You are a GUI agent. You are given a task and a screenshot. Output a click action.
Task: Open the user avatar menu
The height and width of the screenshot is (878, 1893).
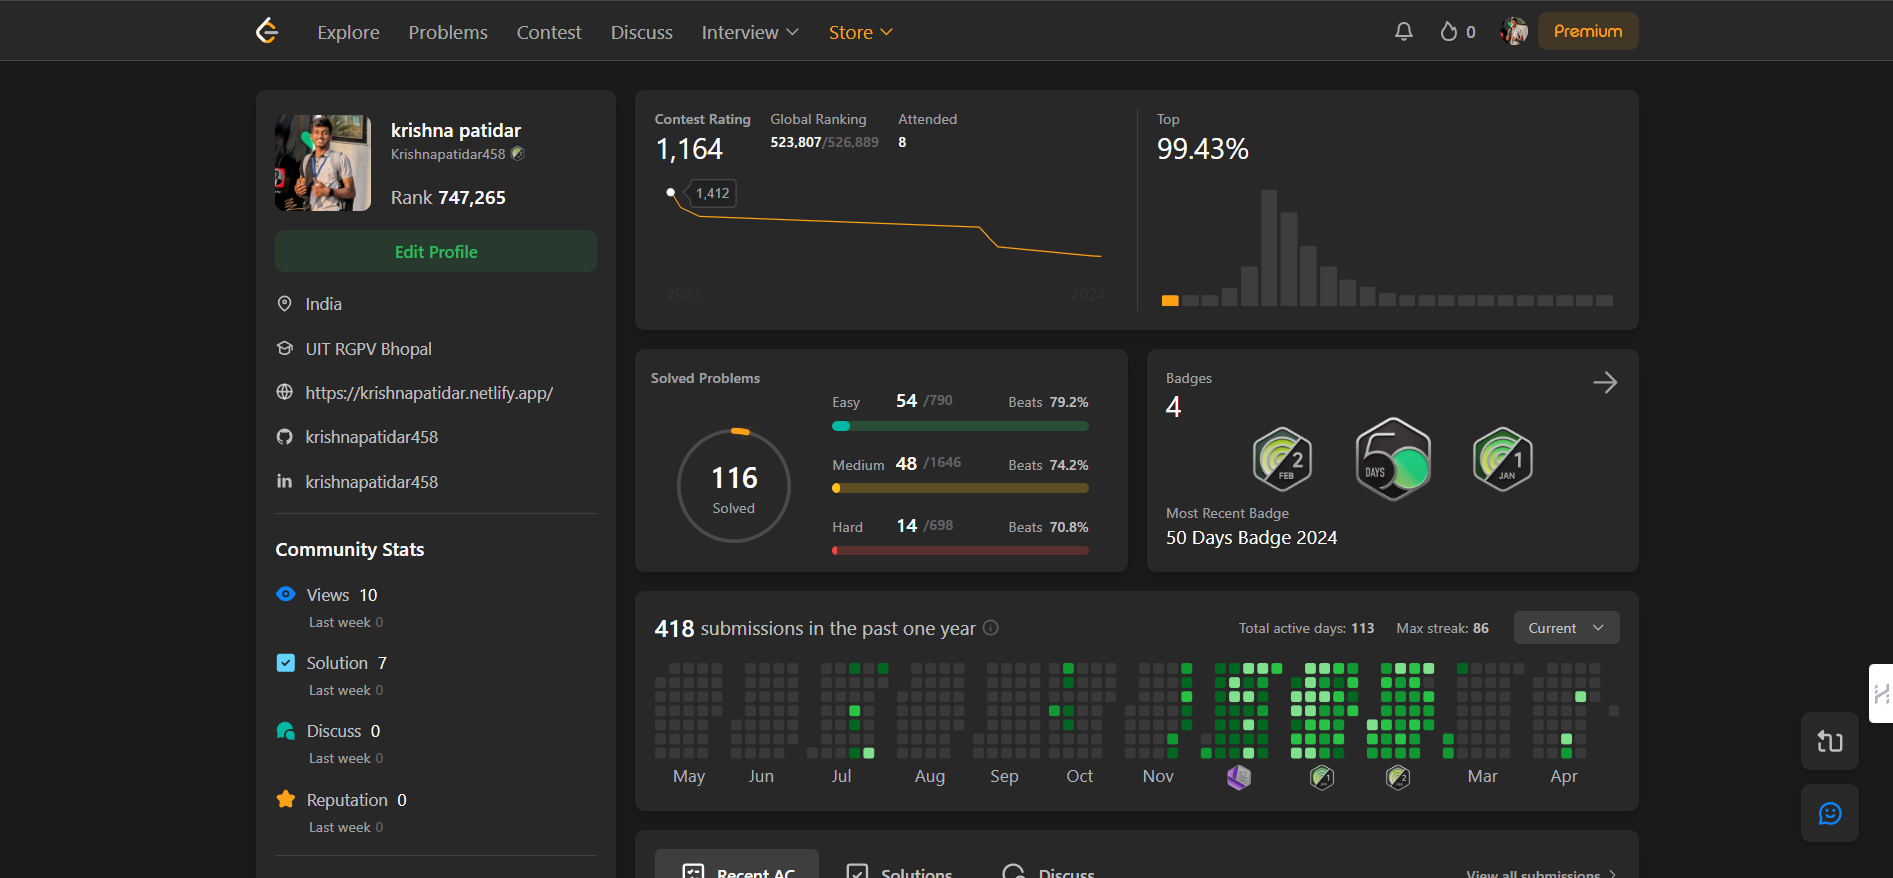tap(1514, 31)
